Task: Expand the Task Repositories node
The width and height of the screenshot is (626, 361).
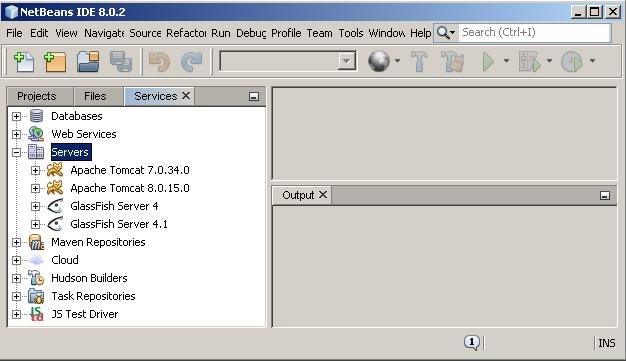Action: 16,296
